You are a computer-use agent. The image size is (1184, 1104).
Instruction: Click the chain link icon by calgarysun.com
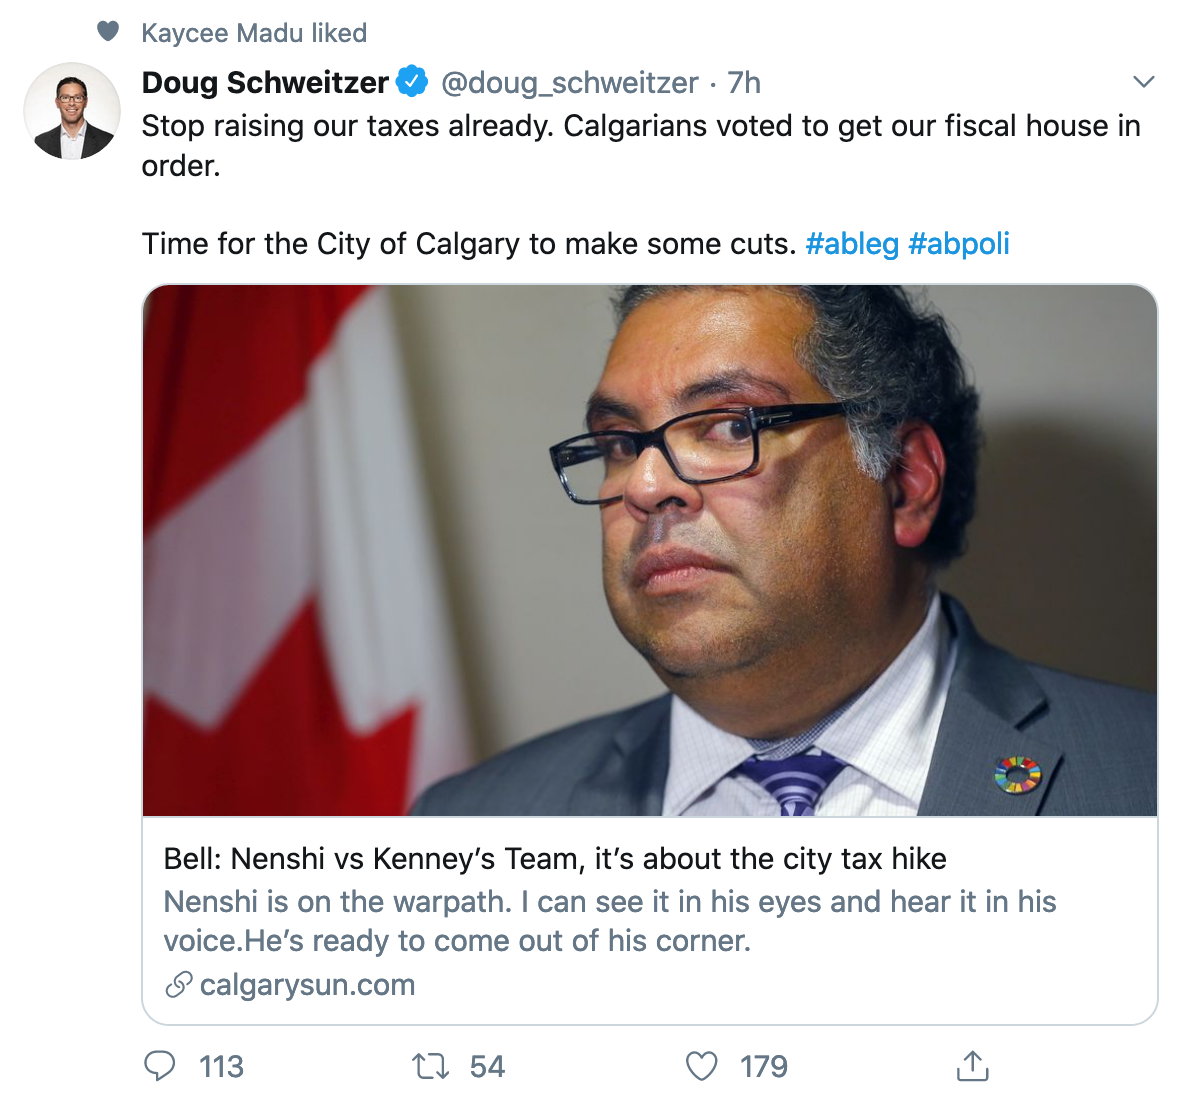point(179,985)
